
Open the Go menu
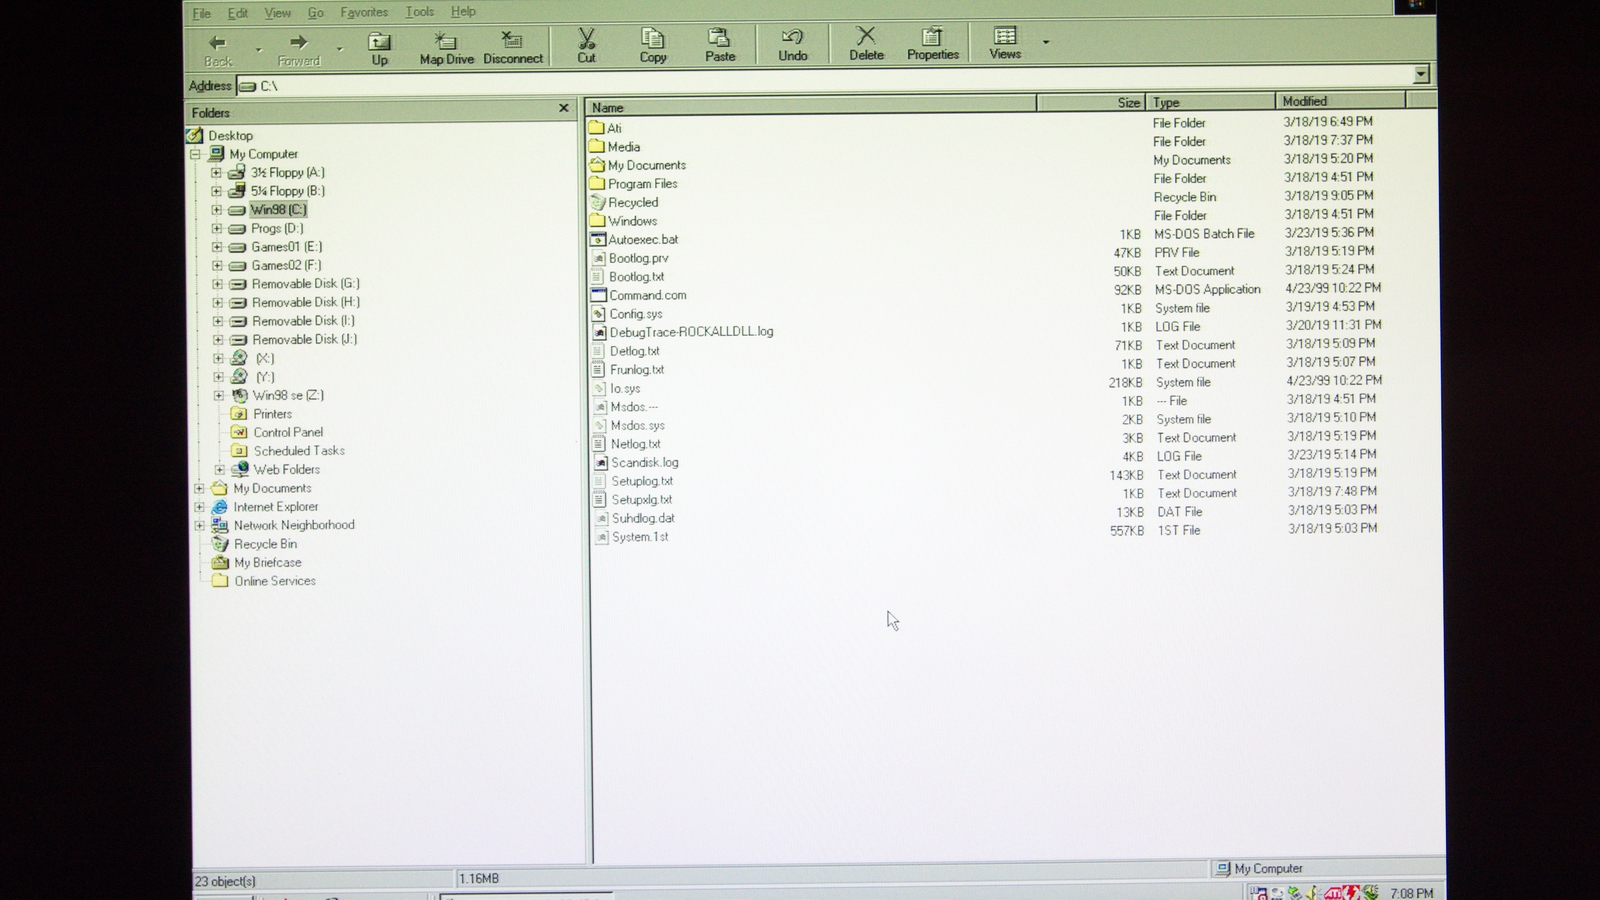coord(315,13)
